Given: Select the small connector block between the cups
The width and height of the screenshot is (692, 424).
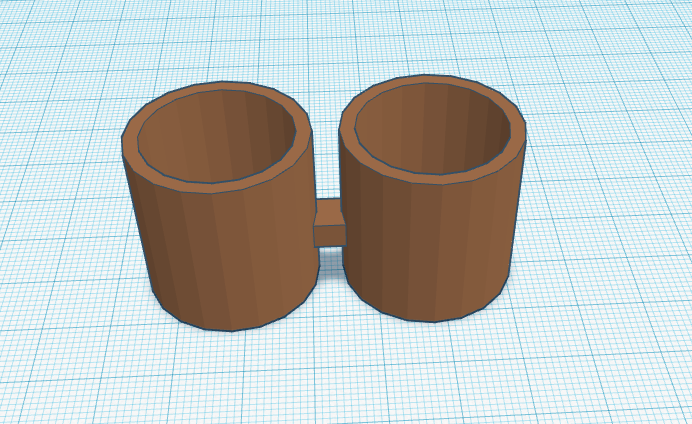Looking at the screenshot, I should (329, 223).
